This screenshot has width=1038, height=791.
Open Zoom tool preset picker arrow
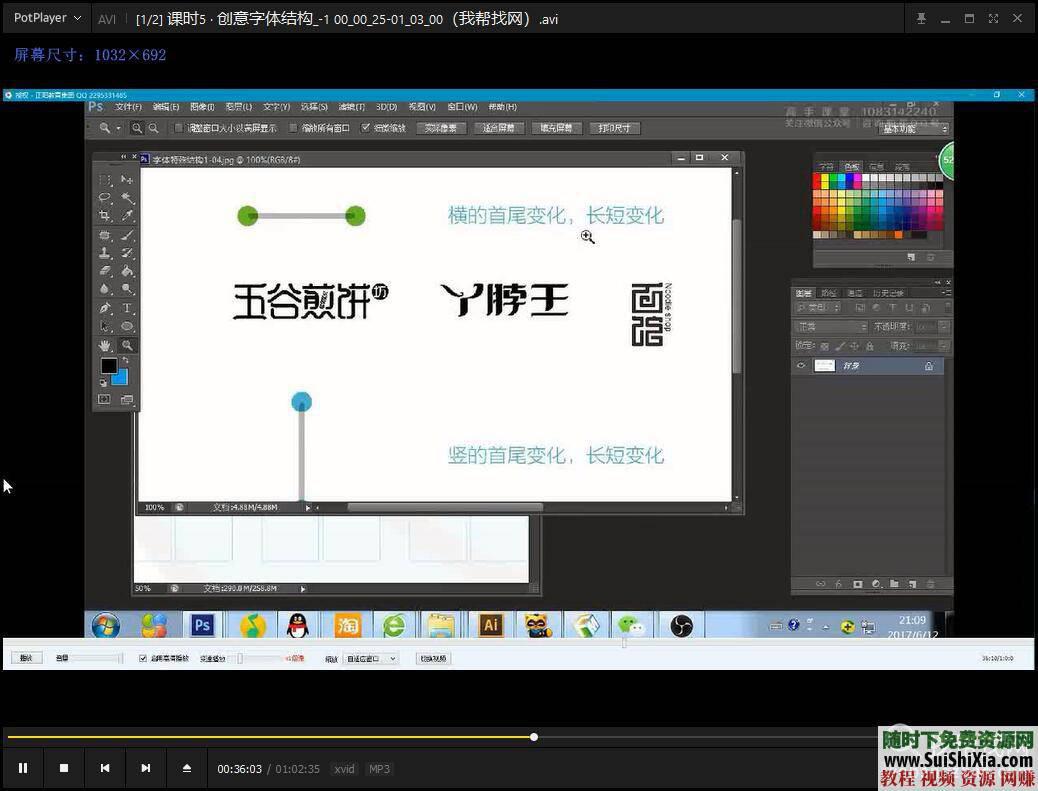click(118, 128)
